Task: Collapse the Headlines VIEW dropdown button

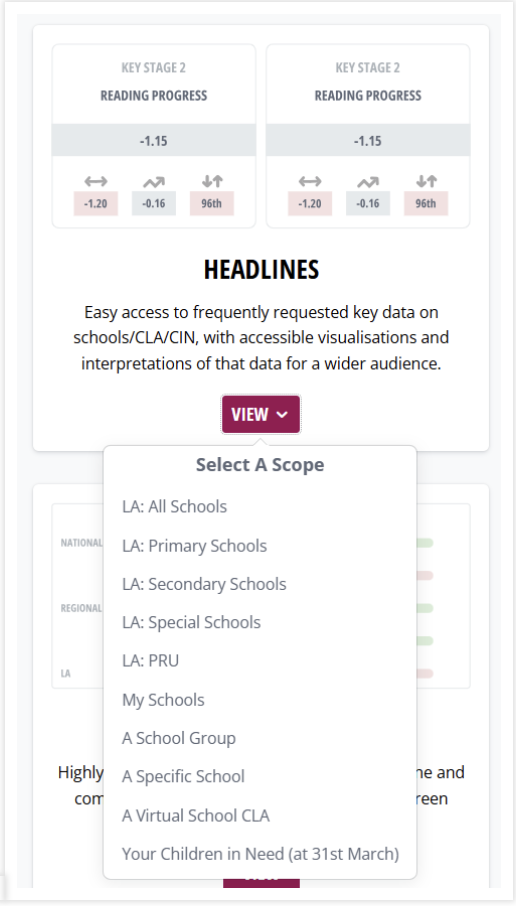Action: pos(261,414)
